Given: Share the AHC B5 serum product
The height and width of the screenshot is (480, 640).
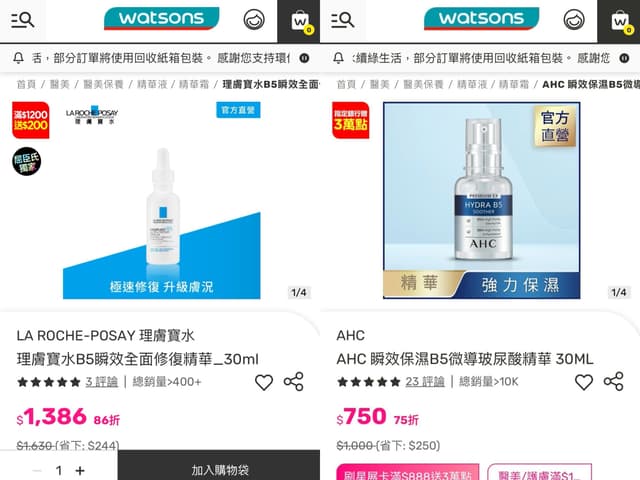Looking at the screenshot, I should coord(613,382).
